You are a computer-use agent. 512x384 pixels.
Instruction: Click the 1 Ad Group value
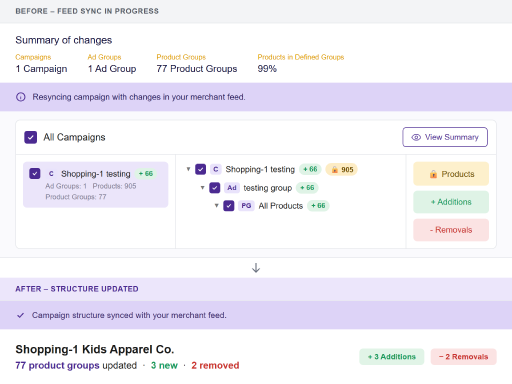(x=112, y=69)
